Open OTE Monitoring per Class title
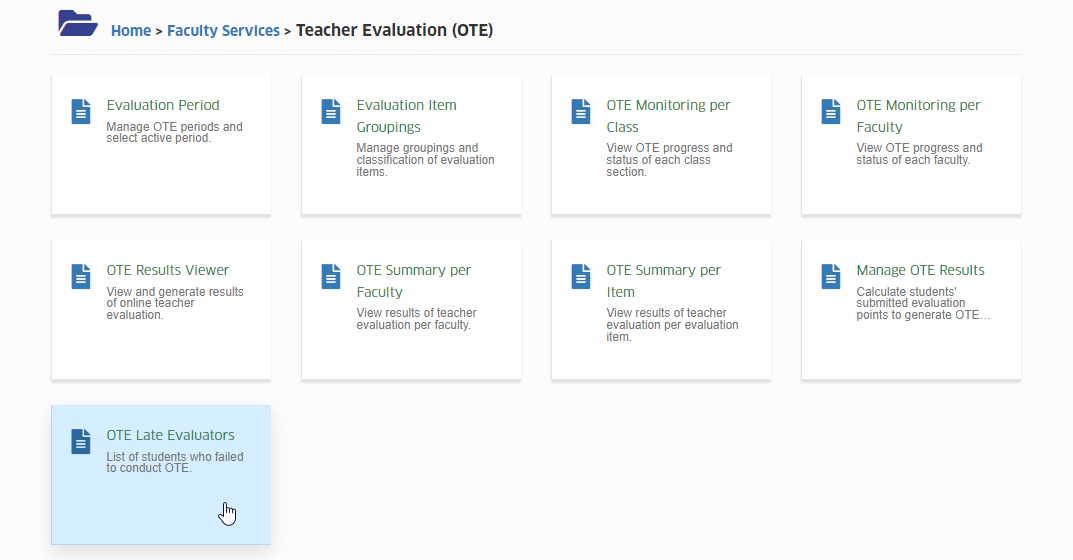The width and height of the screenshot is (1073, 560). click(x=668, y=116)
